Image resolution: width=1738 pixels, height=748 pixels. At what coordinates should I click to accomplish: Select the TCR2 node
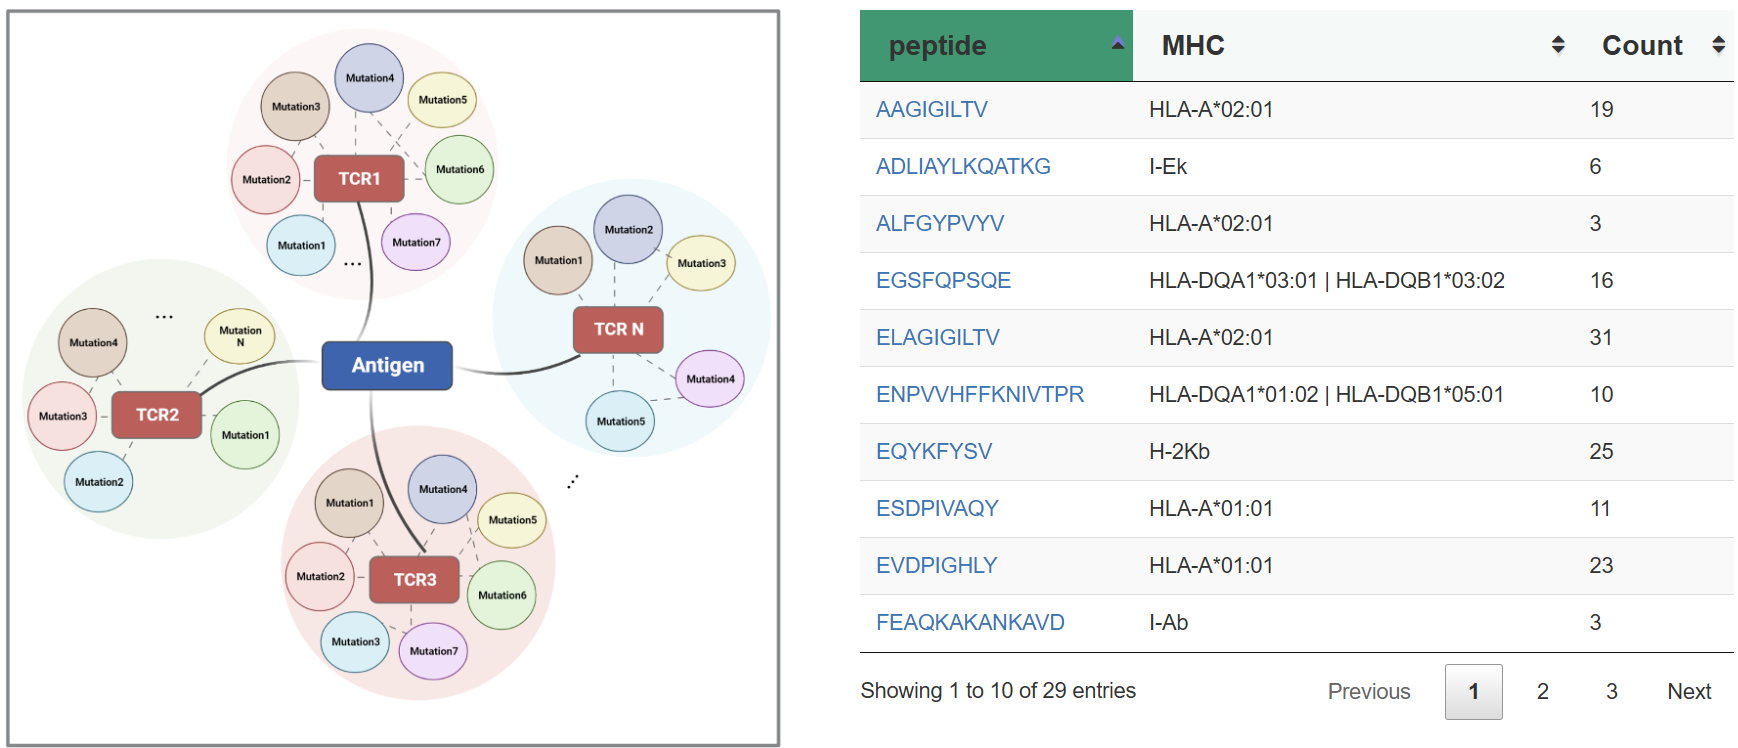coord(157,415)
